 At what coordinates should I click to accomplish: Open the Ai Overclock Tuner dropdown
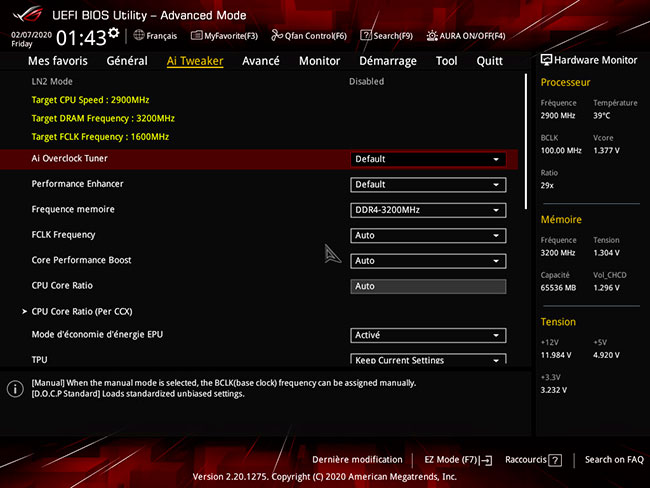427,159
